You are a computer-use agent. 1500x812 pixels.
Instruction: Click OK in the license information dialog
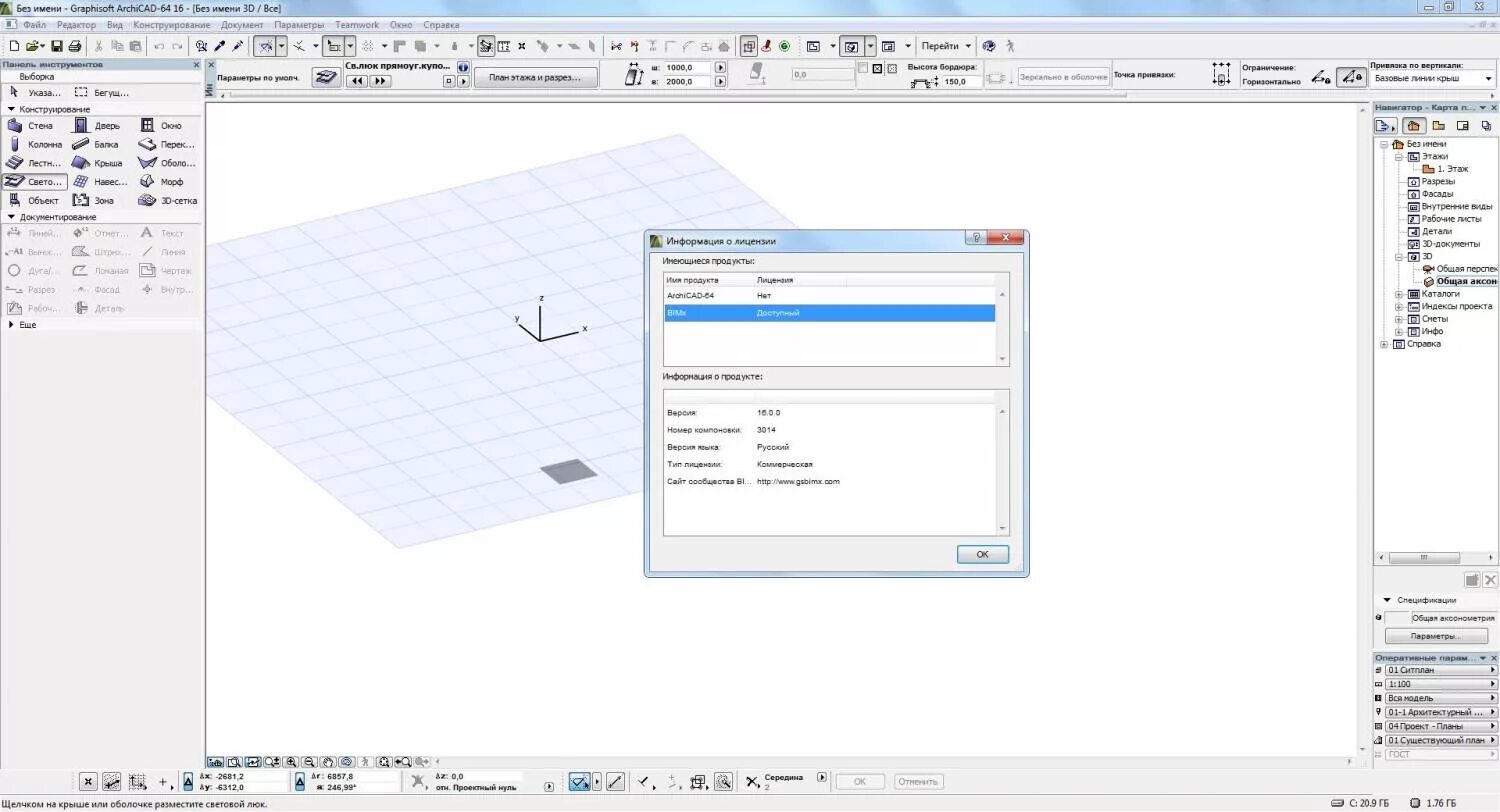point(982,554)
